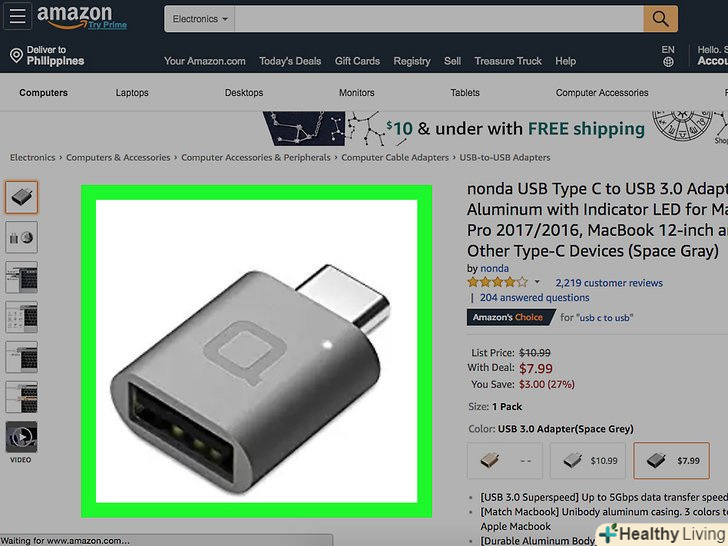Open the Computer Accessories category tab
This screenshot has height=546, width=728.
point(602,92)
